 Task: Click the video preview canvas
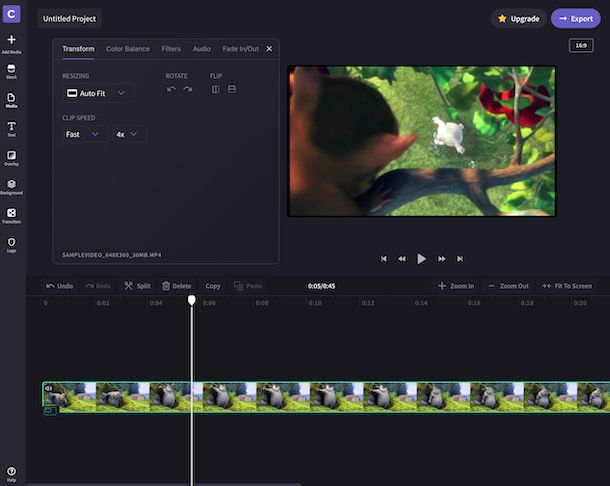(x=422, y=141)
